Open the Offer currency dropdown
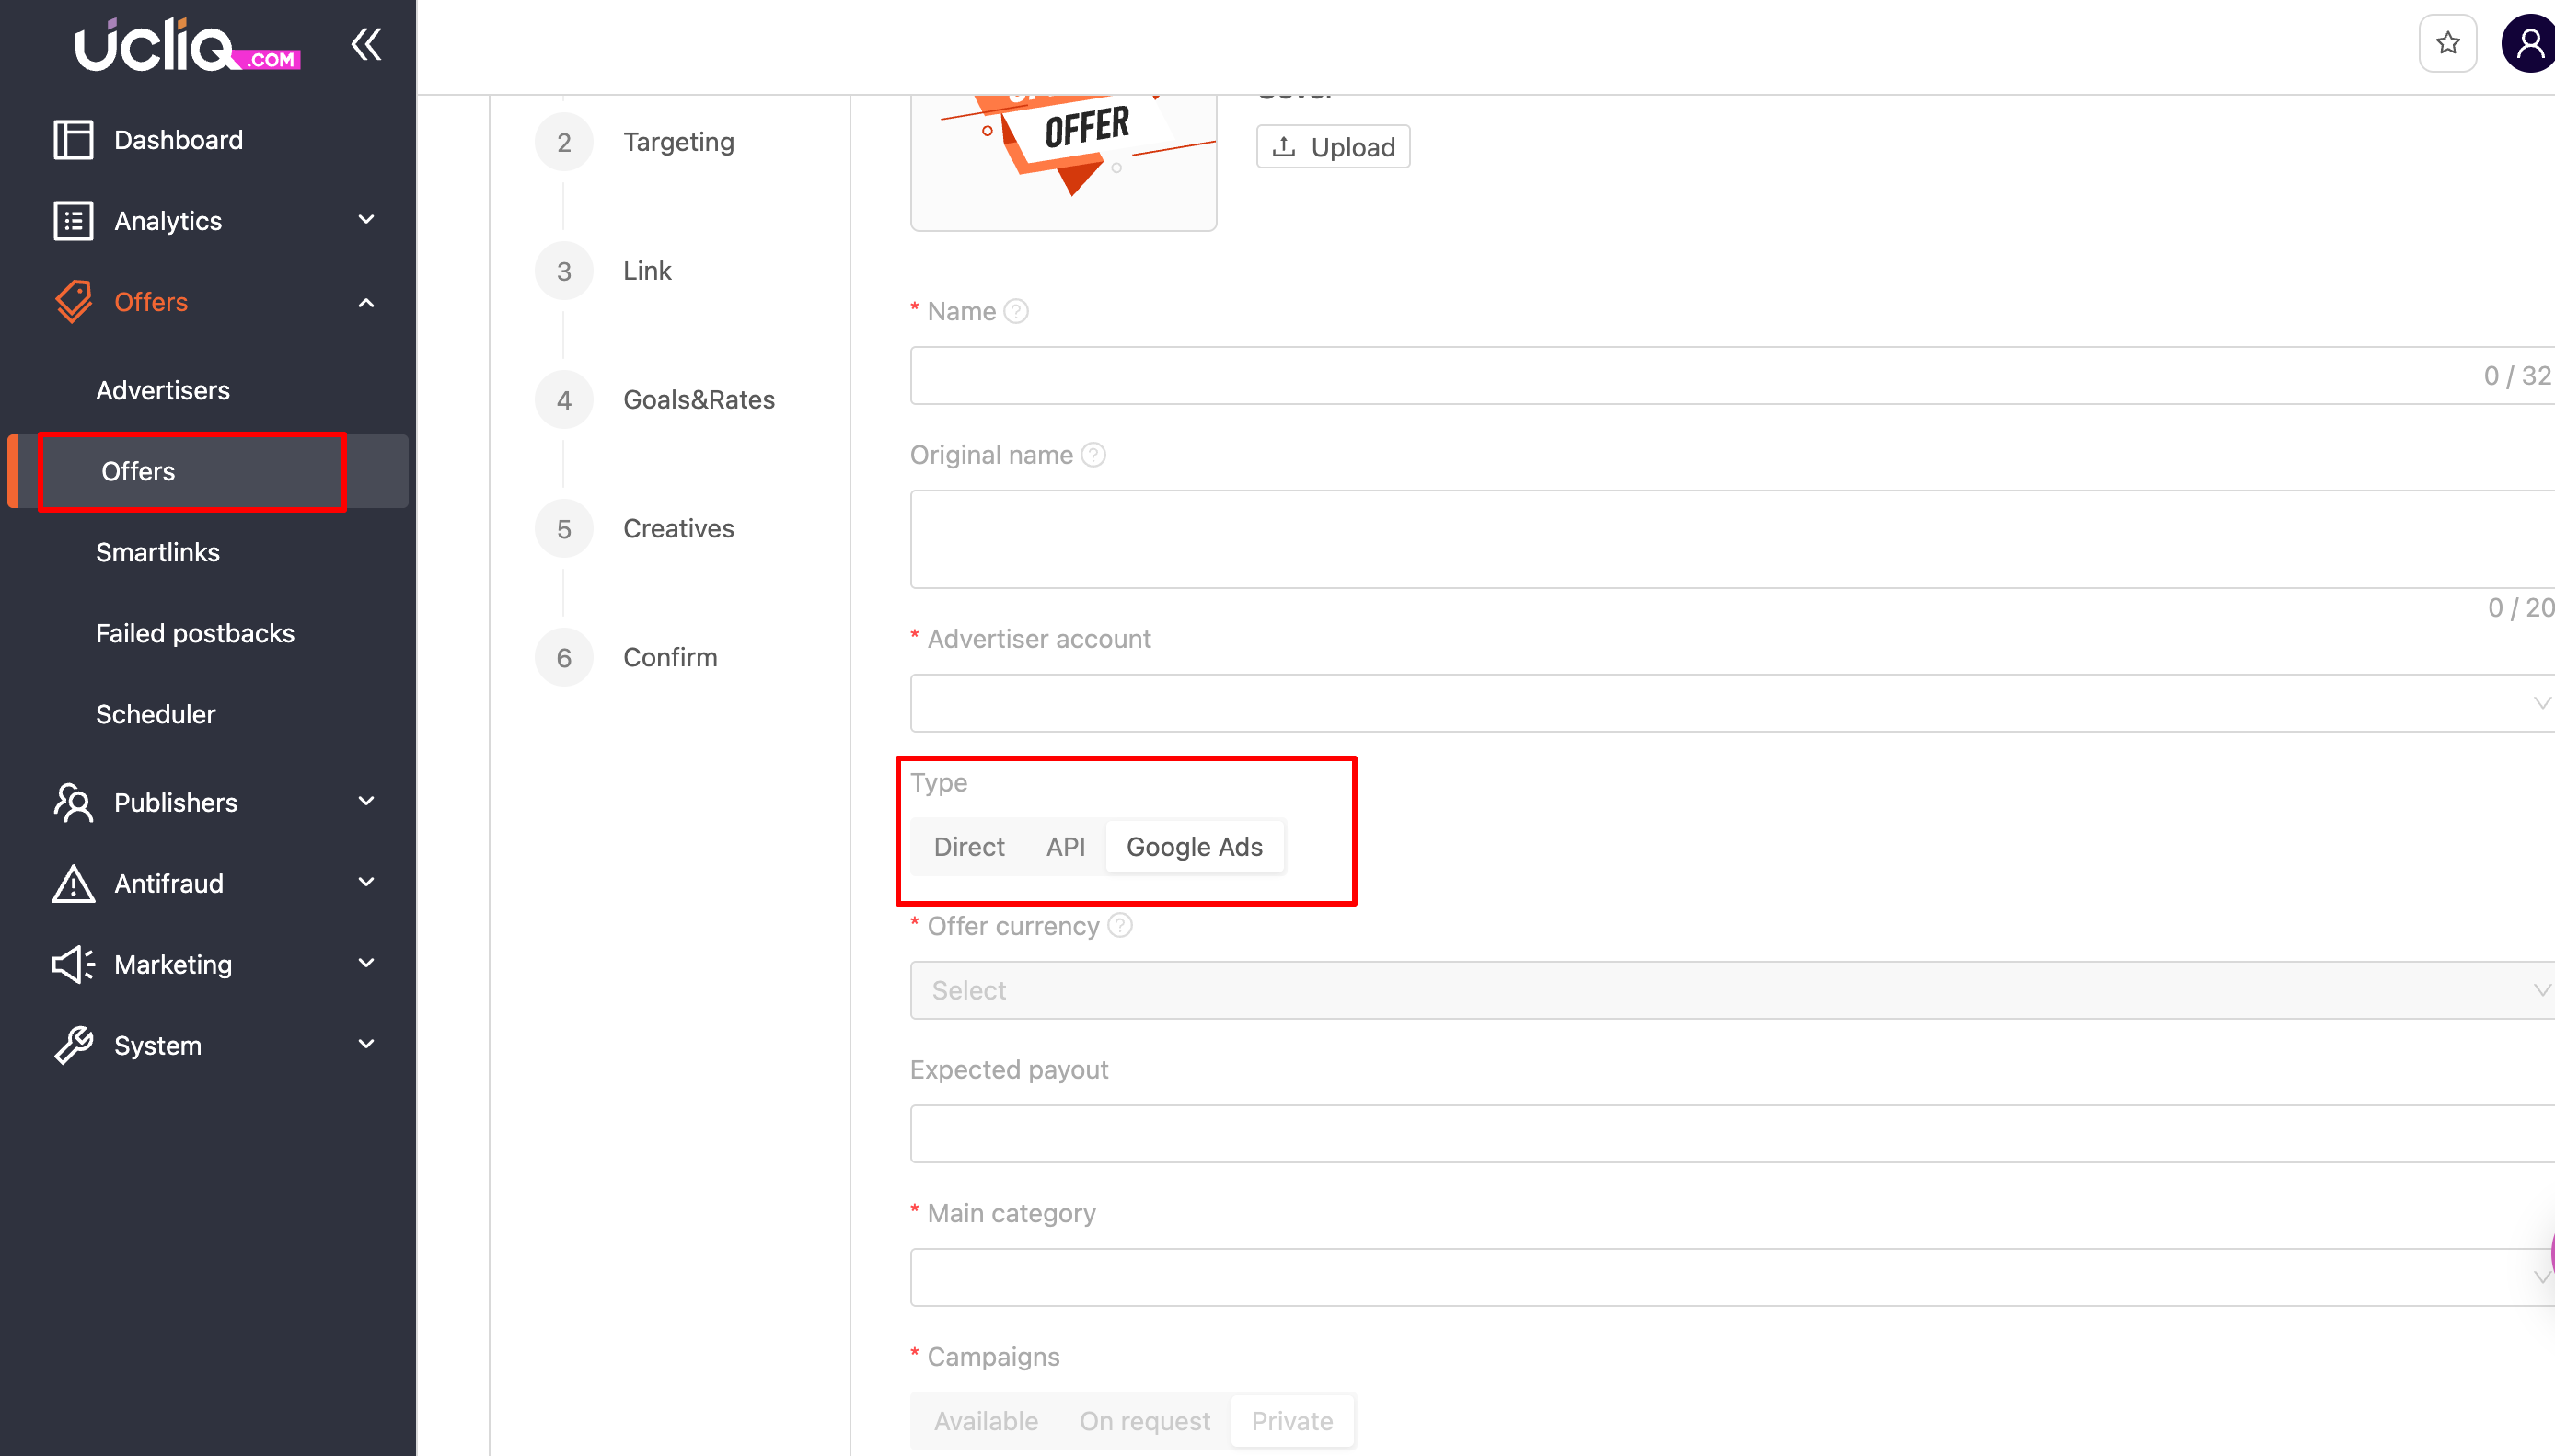 pos(1730,990)
